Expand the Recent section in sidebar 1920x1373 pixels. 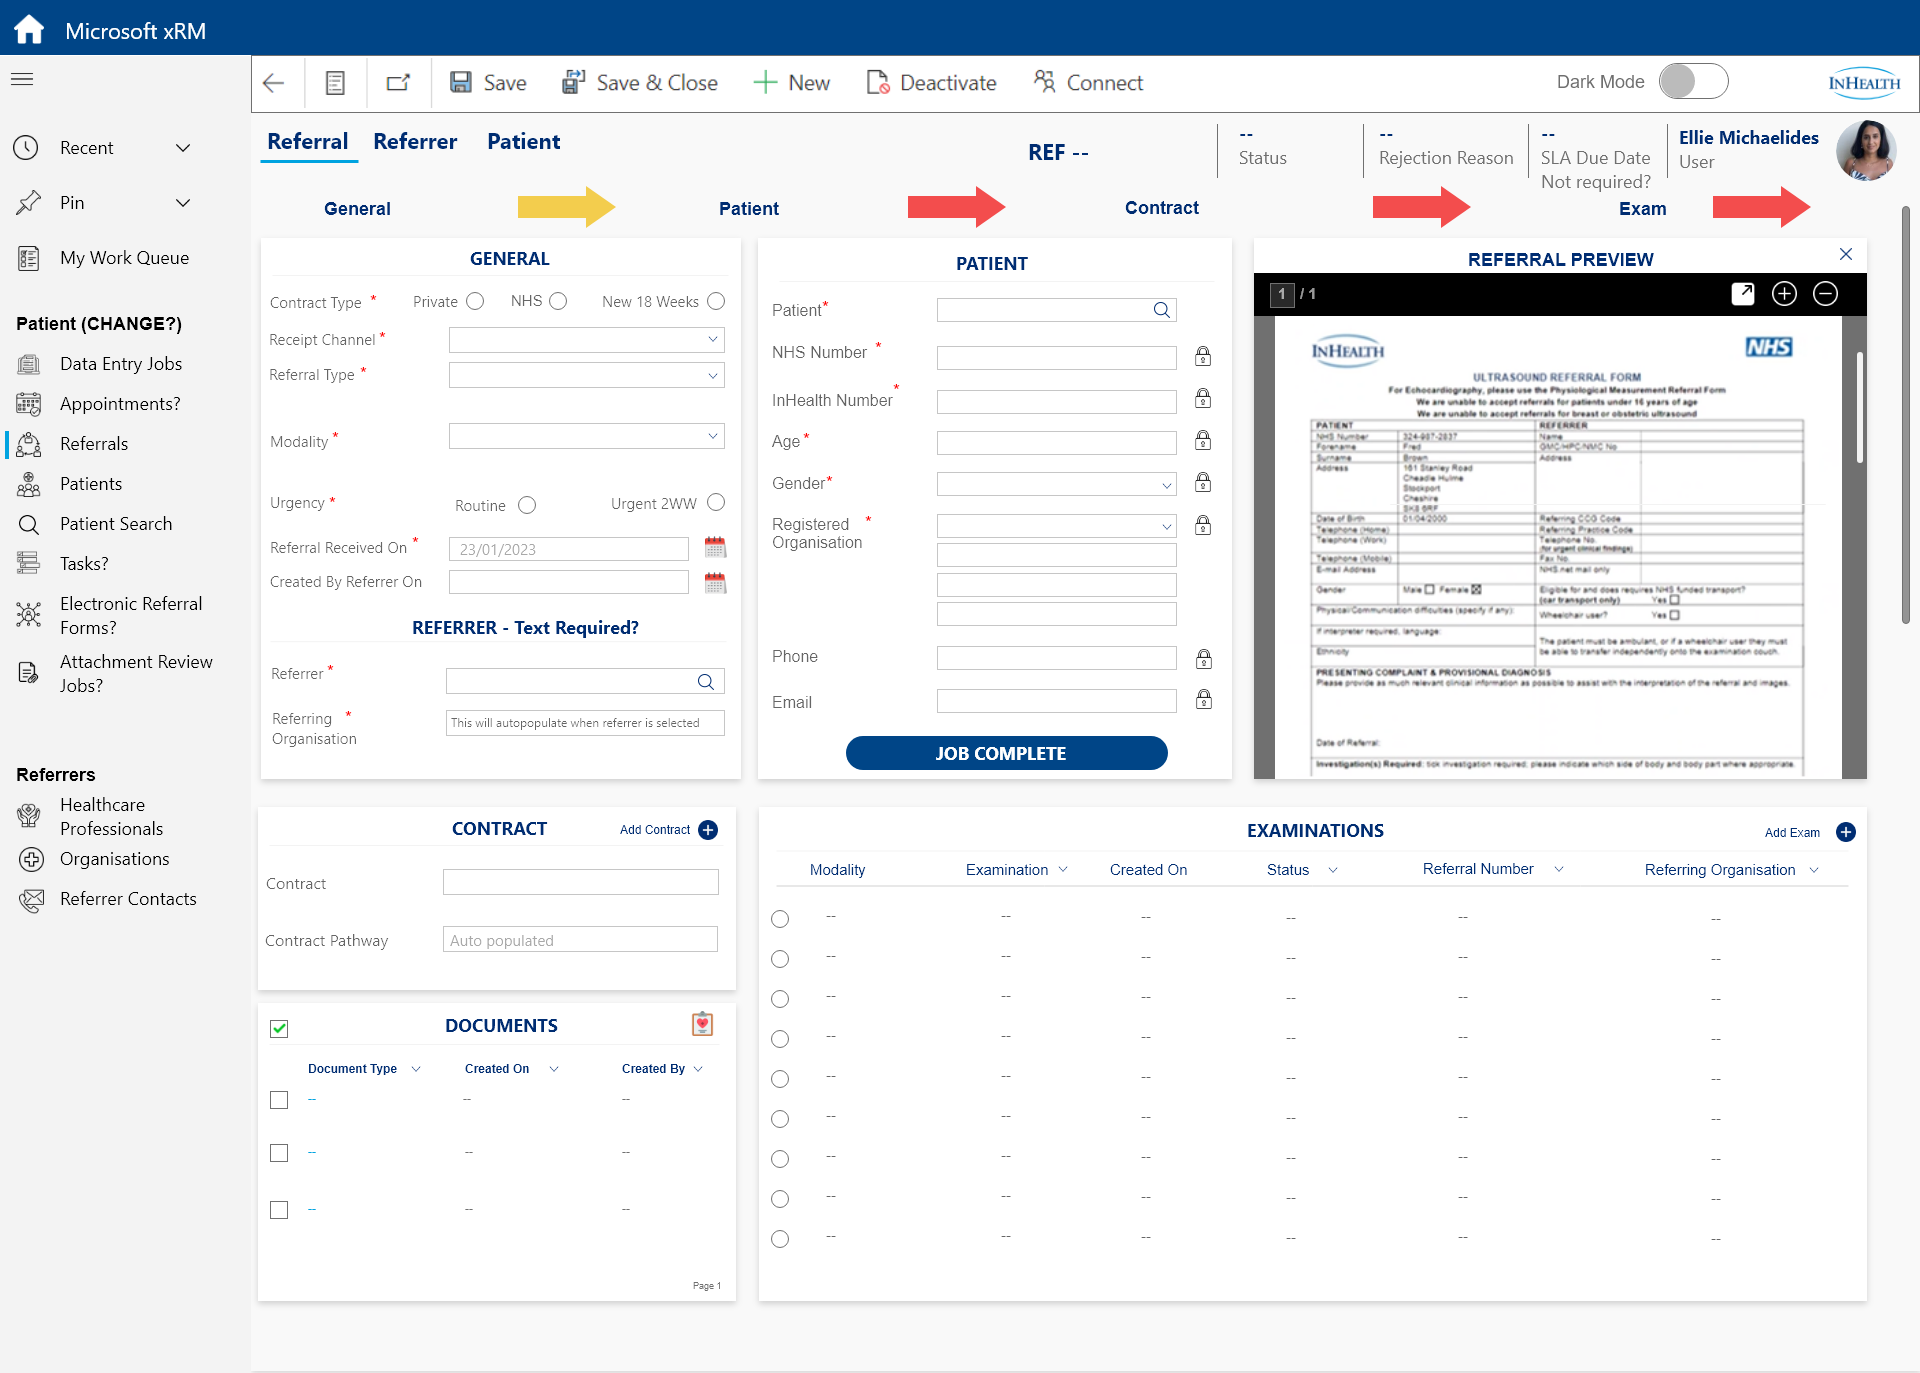coord(183,148)
